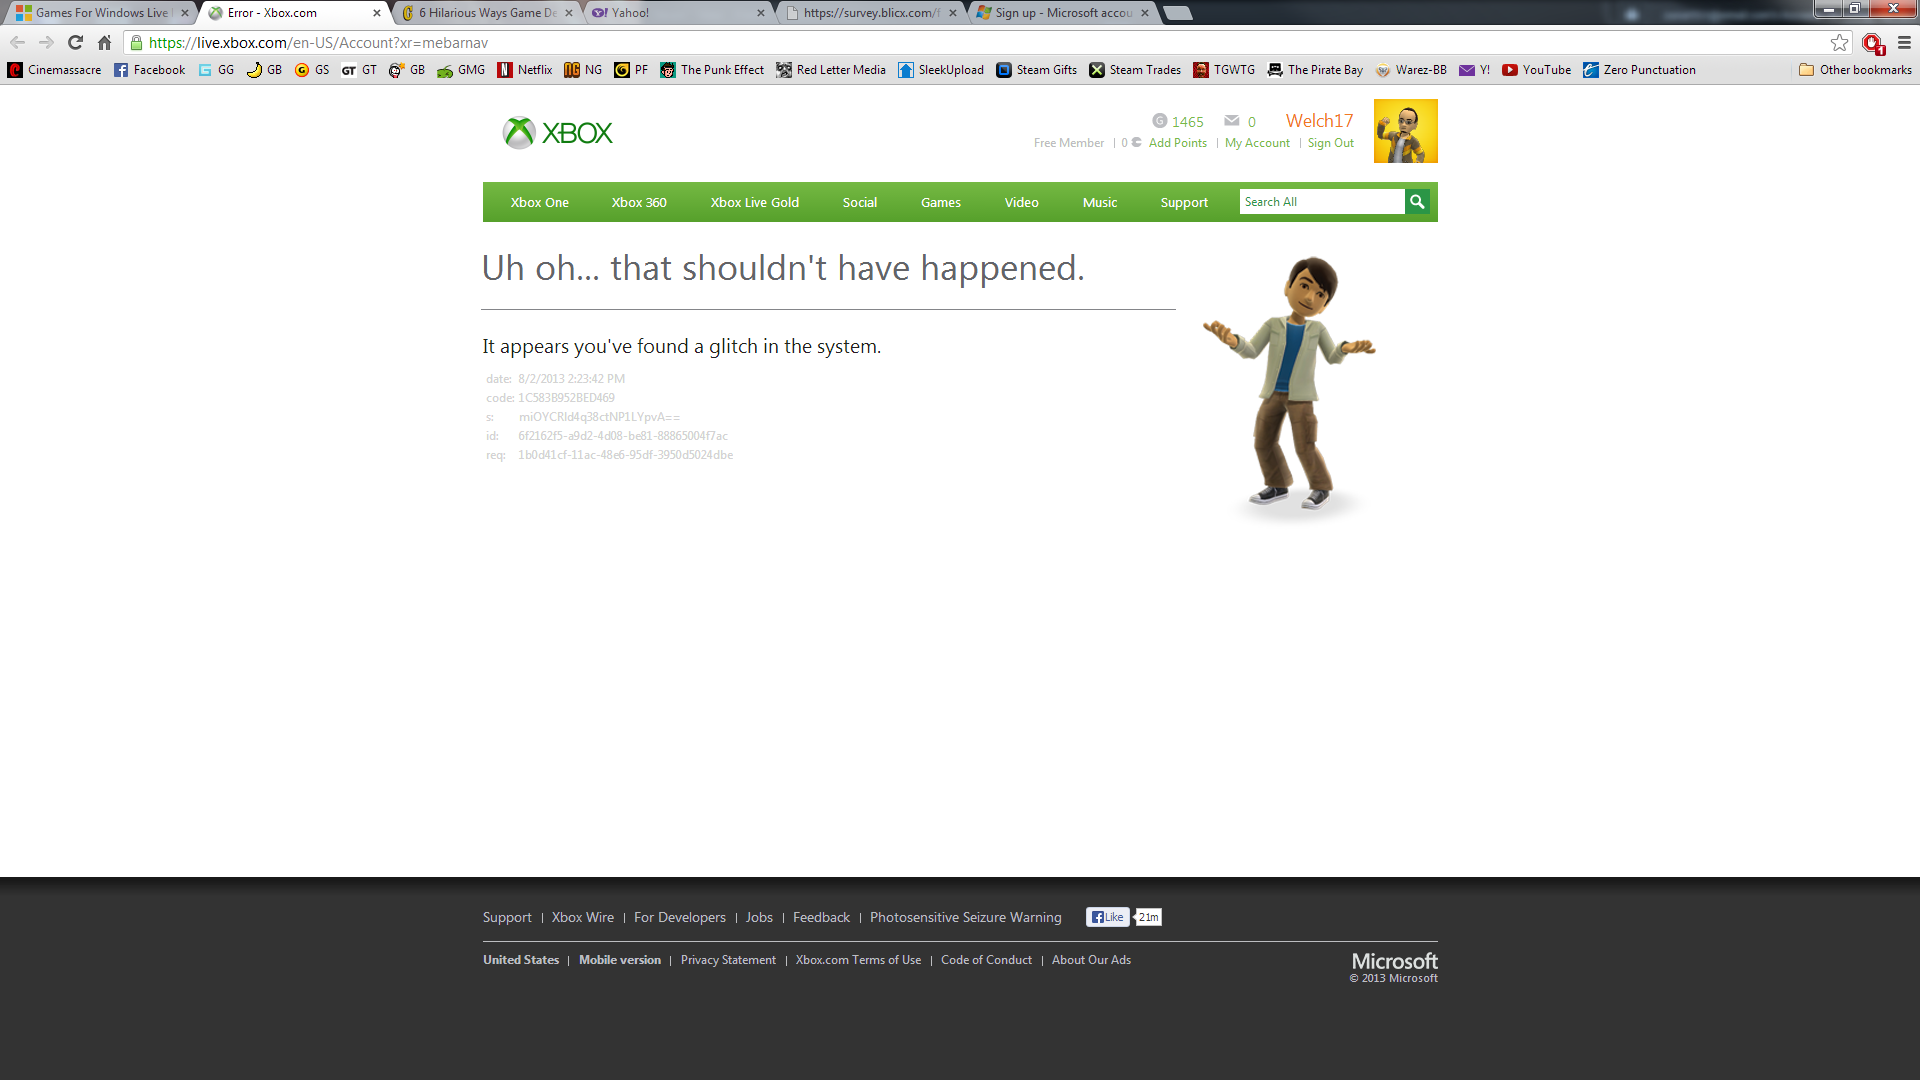Open the Xbox Live Gold menu
1920x1080 pixels.
click(754, 202)
